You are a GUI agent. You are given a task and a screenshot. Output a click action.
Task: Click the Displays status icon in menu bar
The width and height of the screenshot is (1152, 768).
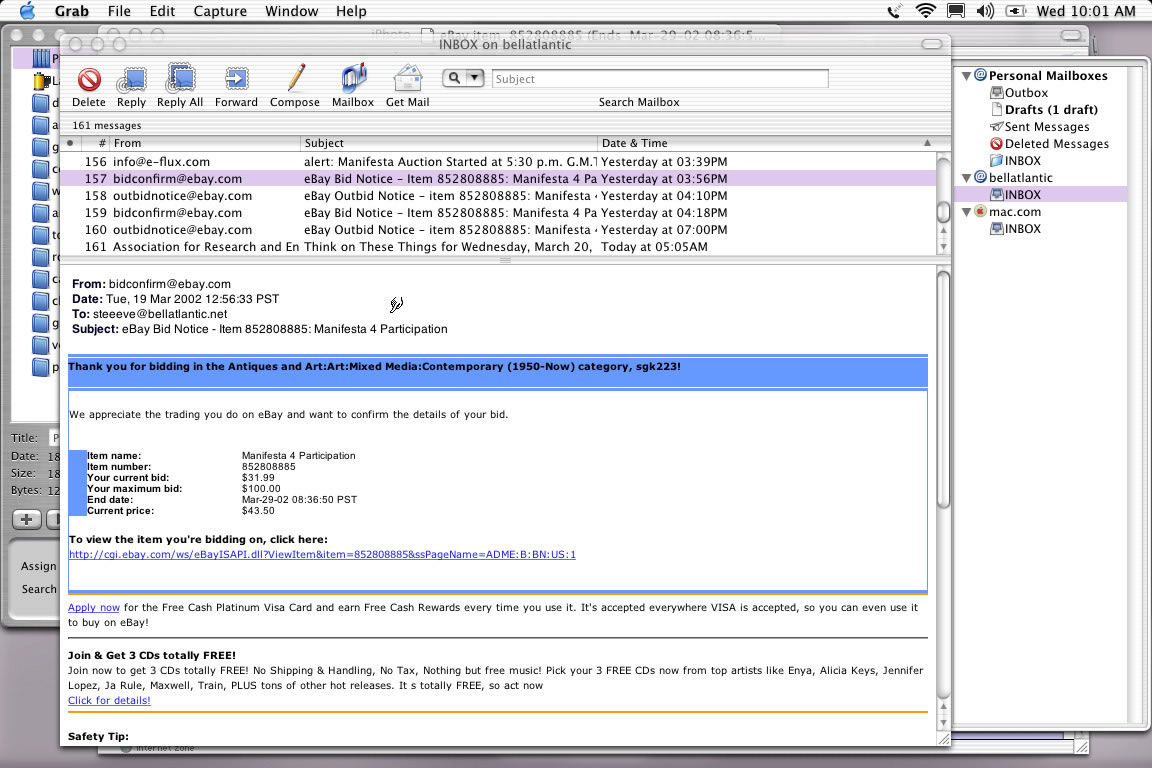click(956, 11)
